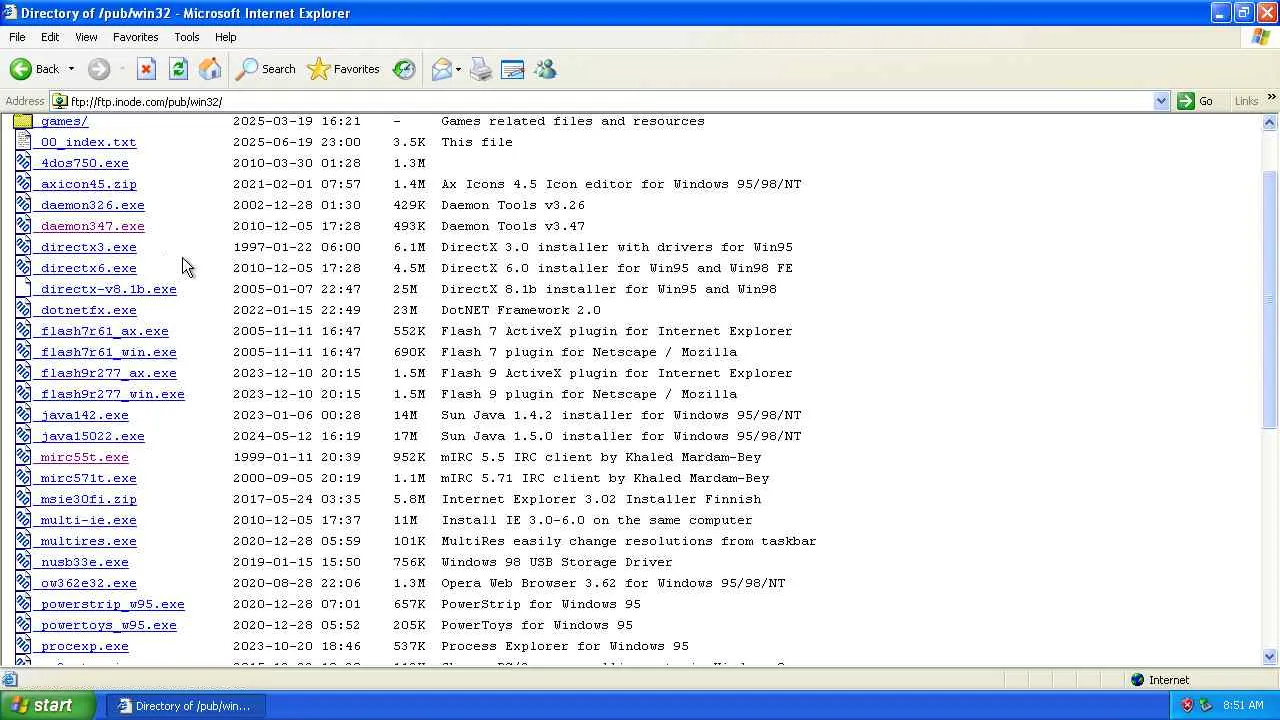Click the taskbar clock showing 8:51 AM
Screen dimensions: 1280x720
coord(1243,705)
